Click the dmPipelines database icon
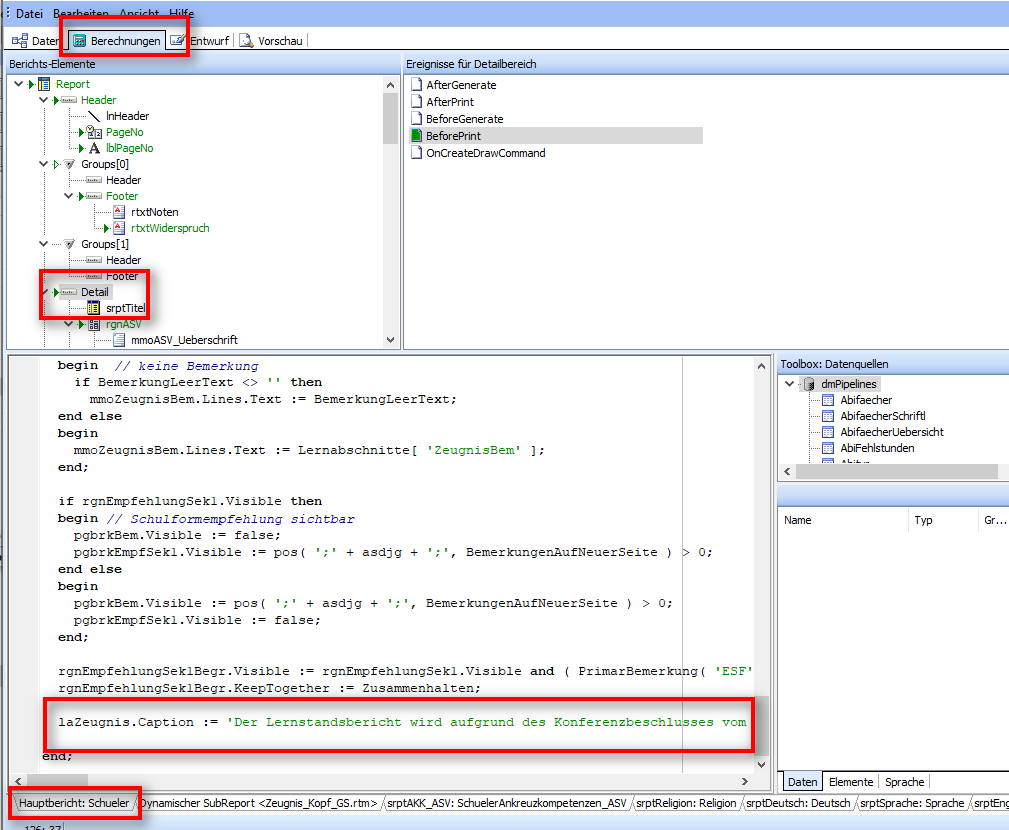 point(809,384)
